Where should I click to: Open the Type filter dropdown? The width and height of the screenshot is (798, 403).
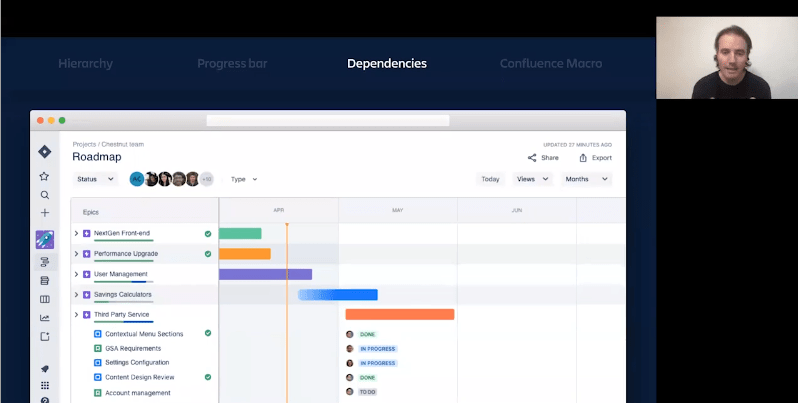coord(244,179)
